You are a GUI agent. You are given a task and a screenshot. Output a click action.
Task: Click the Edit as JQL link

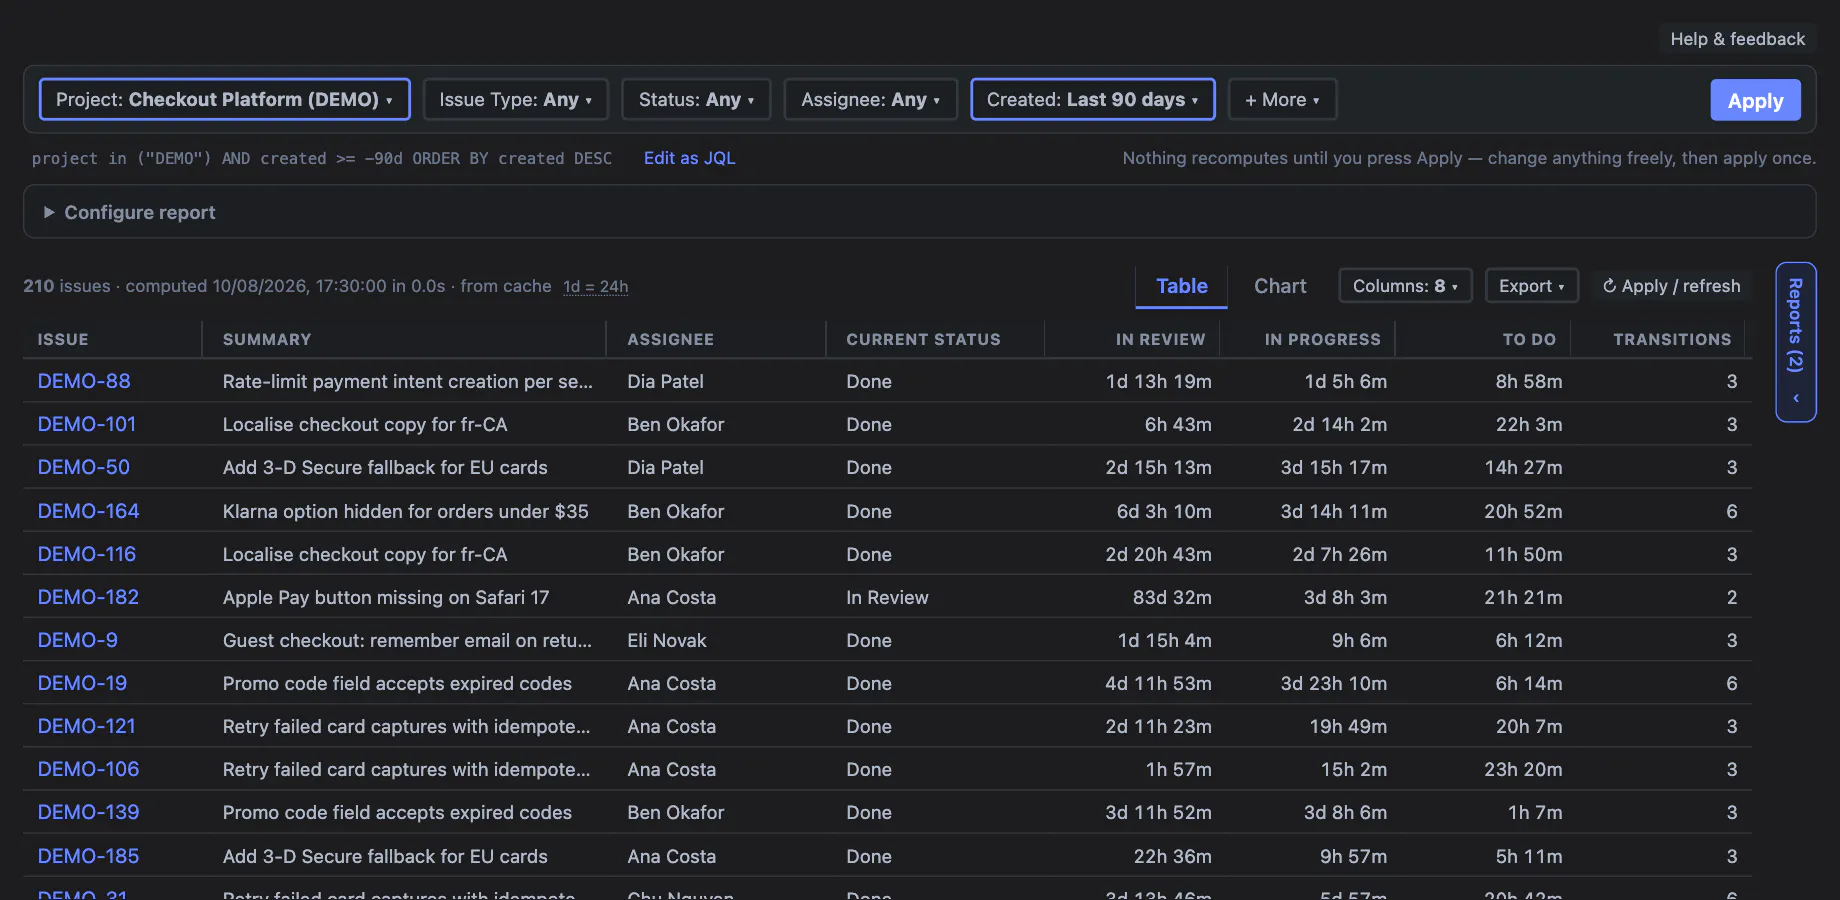tap(689, 158)
